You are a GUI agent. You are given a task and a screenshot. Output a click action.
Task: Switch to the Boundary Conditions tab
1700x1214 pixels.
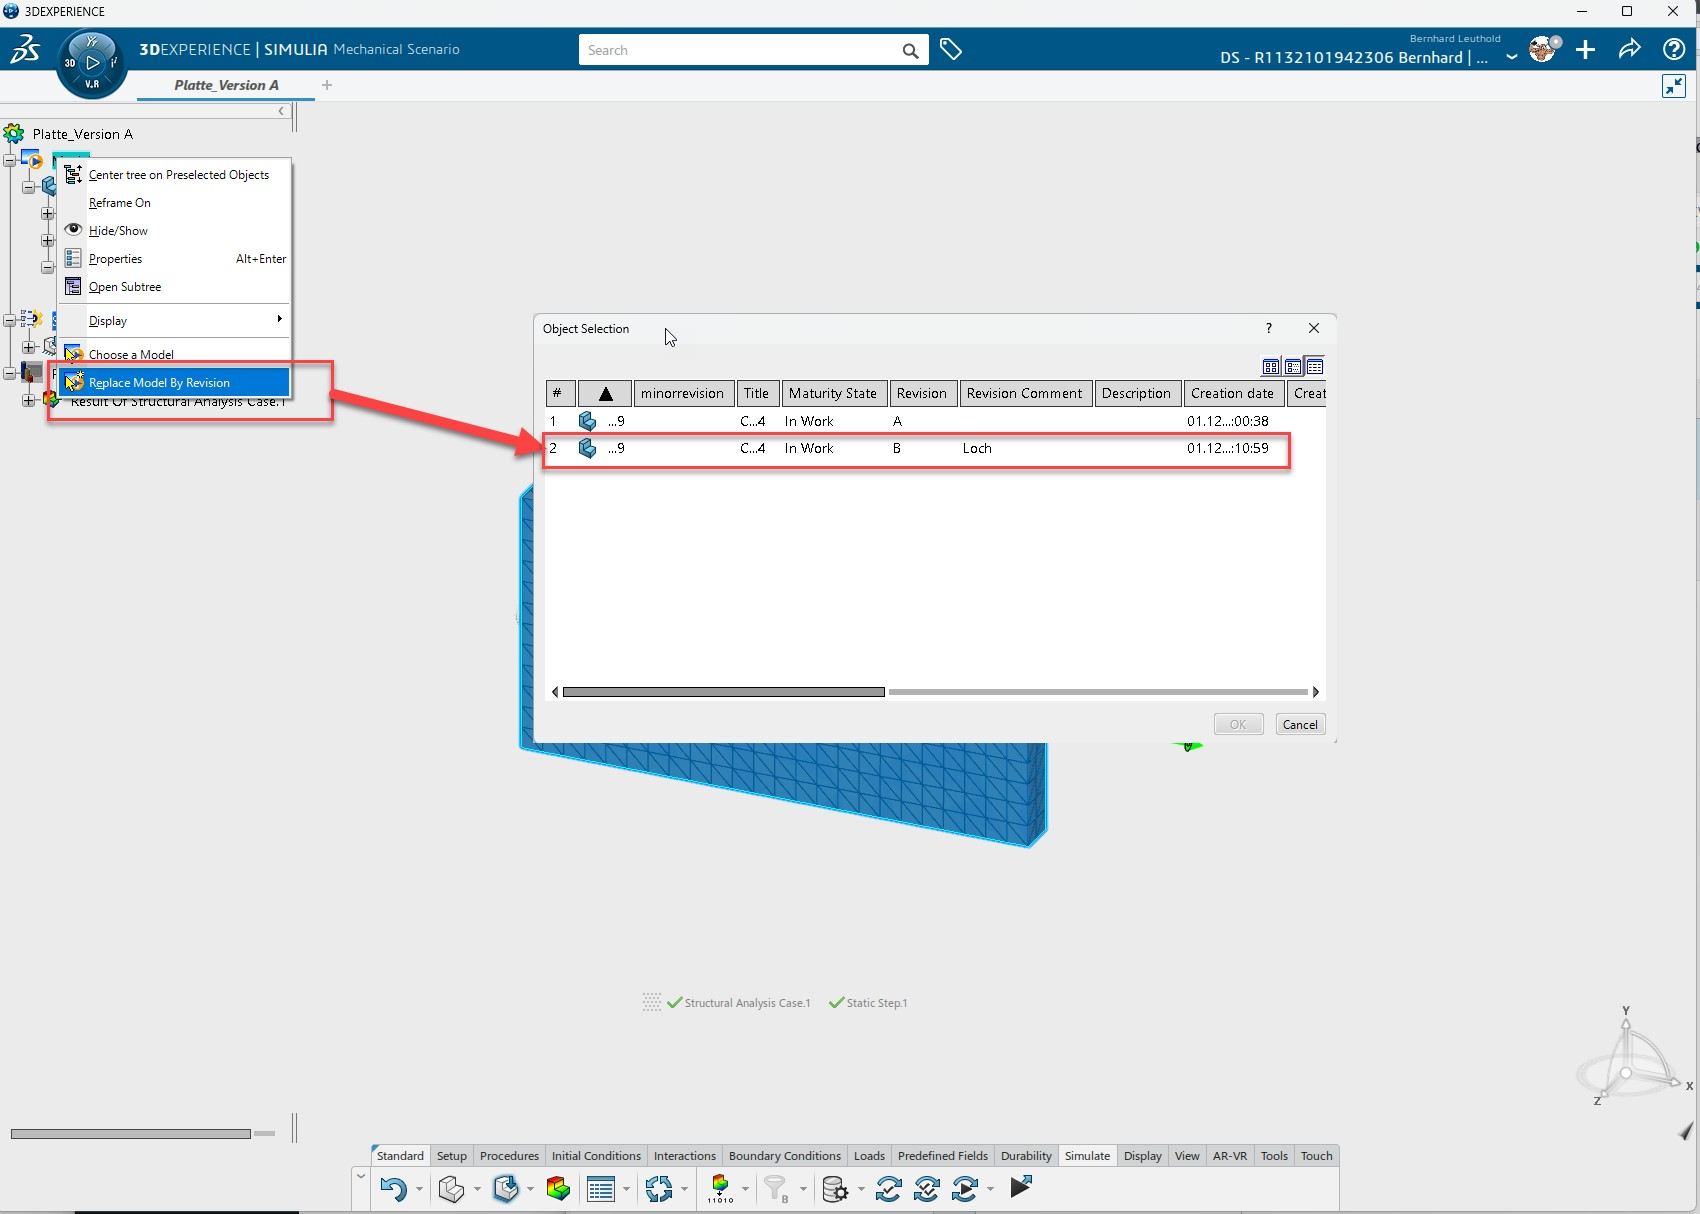coord(784,1156)
